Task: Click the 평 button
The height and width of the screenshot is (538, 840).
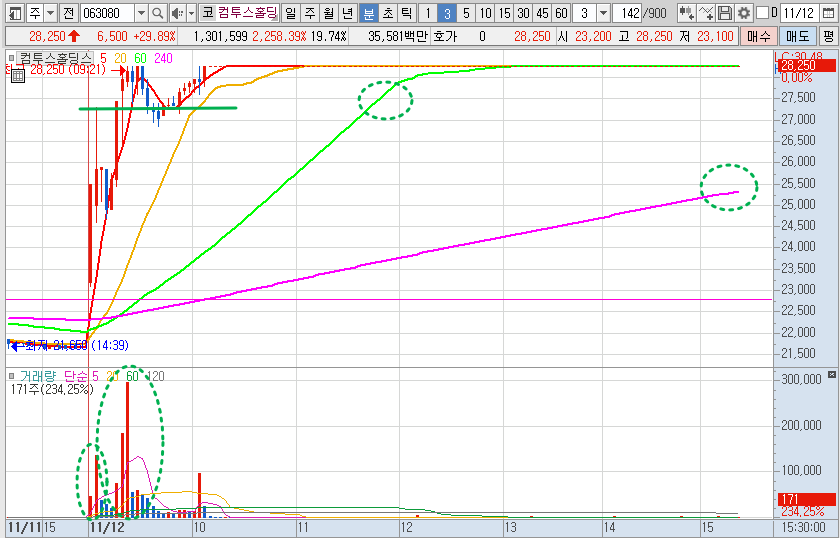Action: [829, 36]
